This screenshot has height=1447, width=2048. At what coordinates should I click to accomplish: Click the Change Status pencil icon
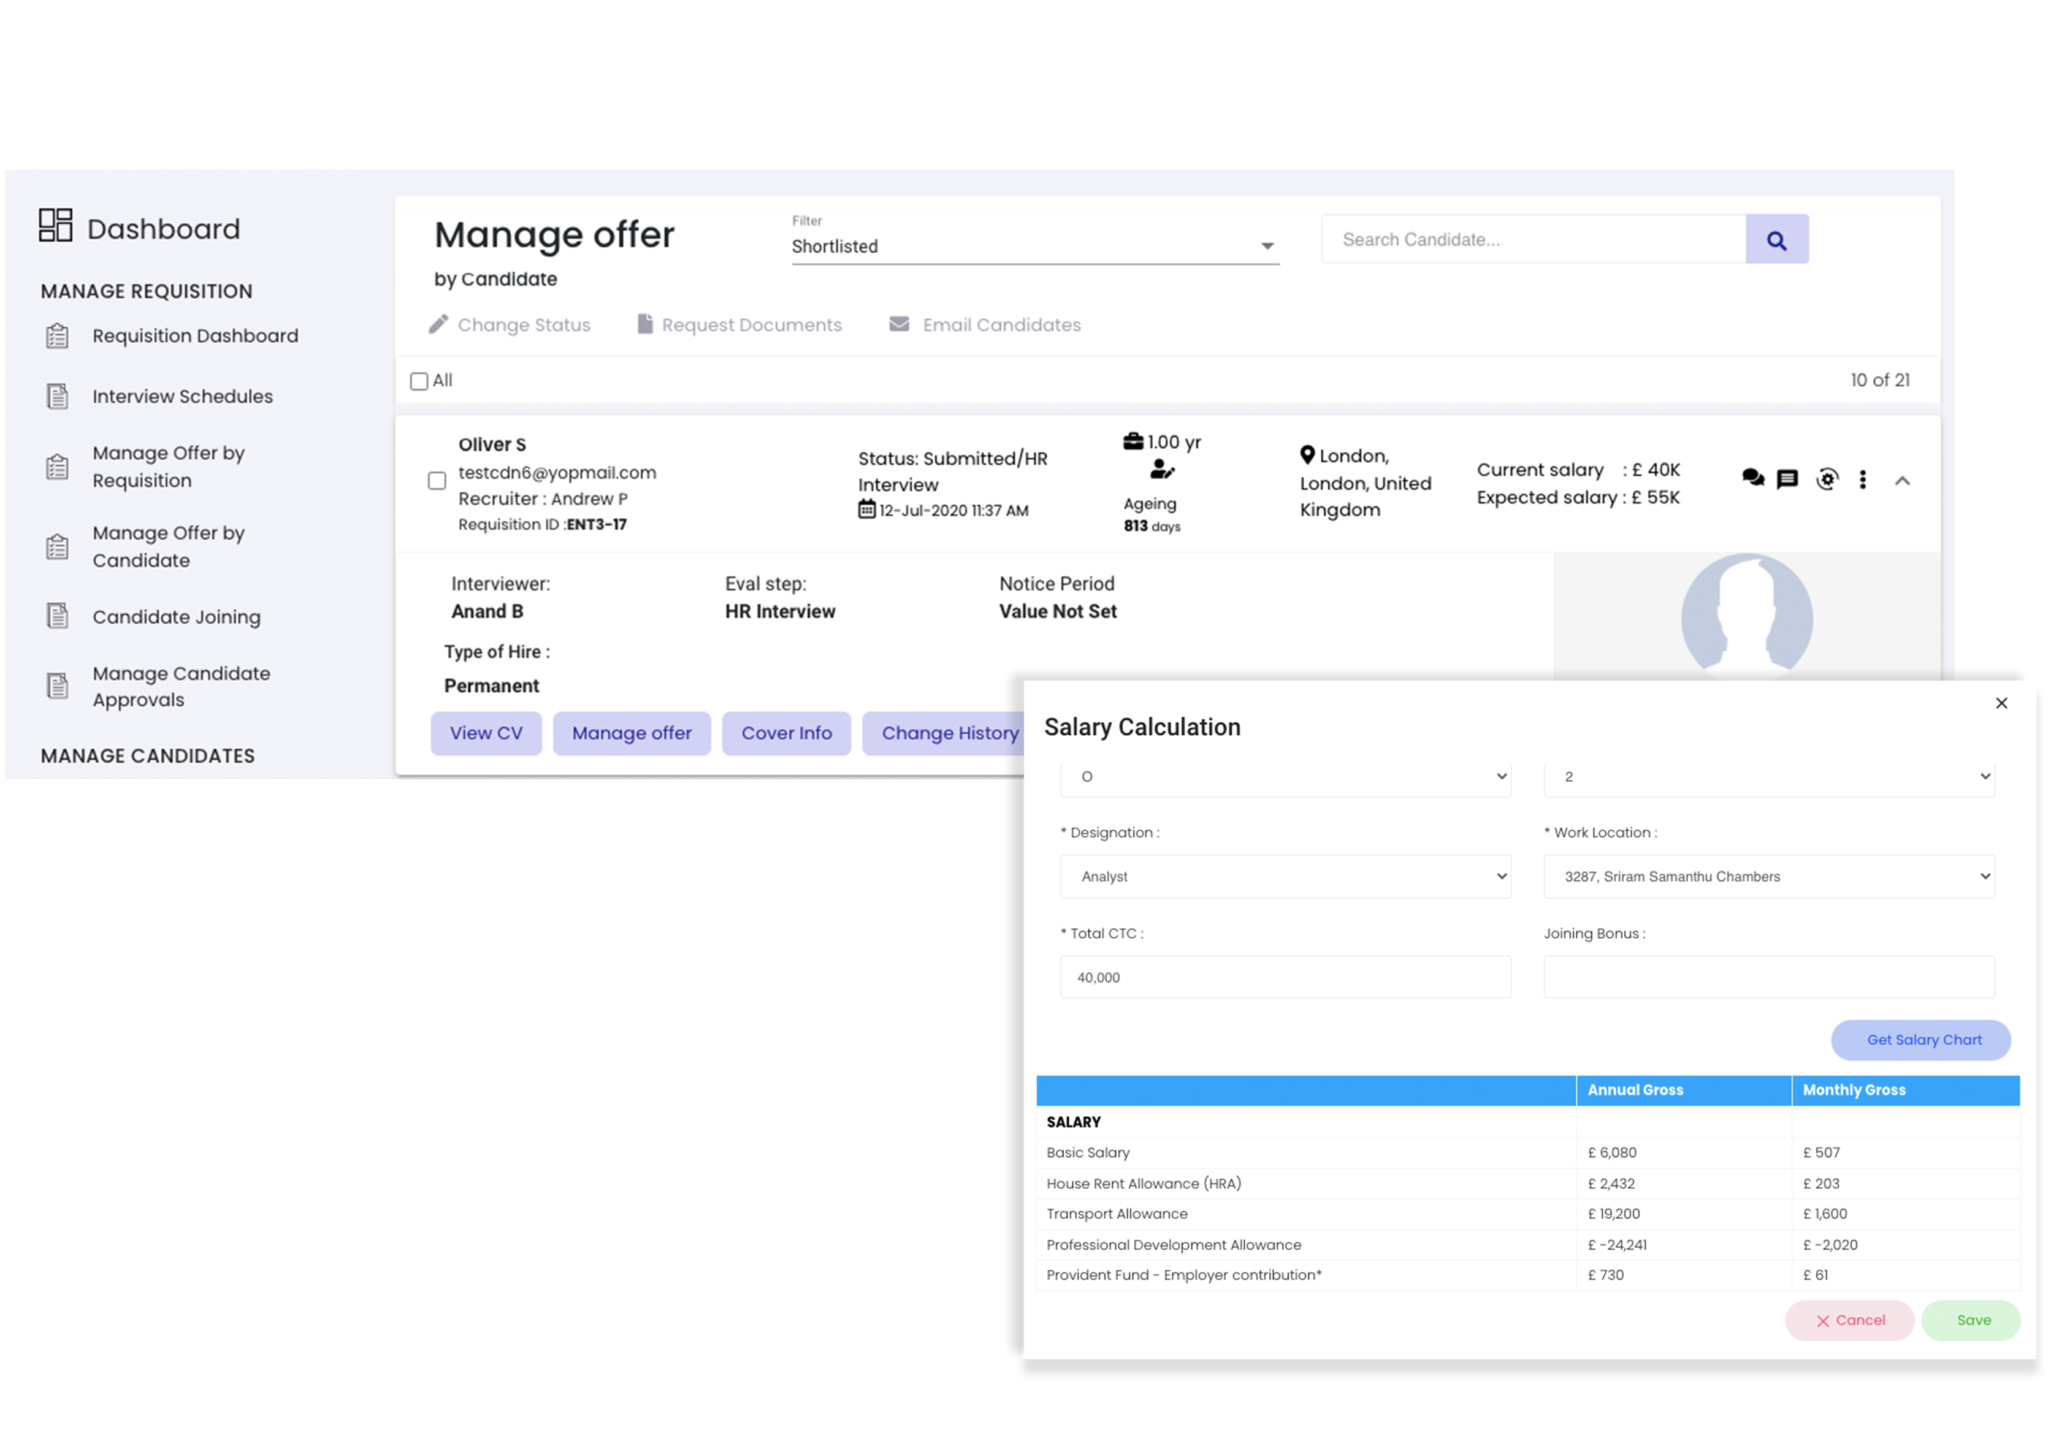[x=438, y=324]
